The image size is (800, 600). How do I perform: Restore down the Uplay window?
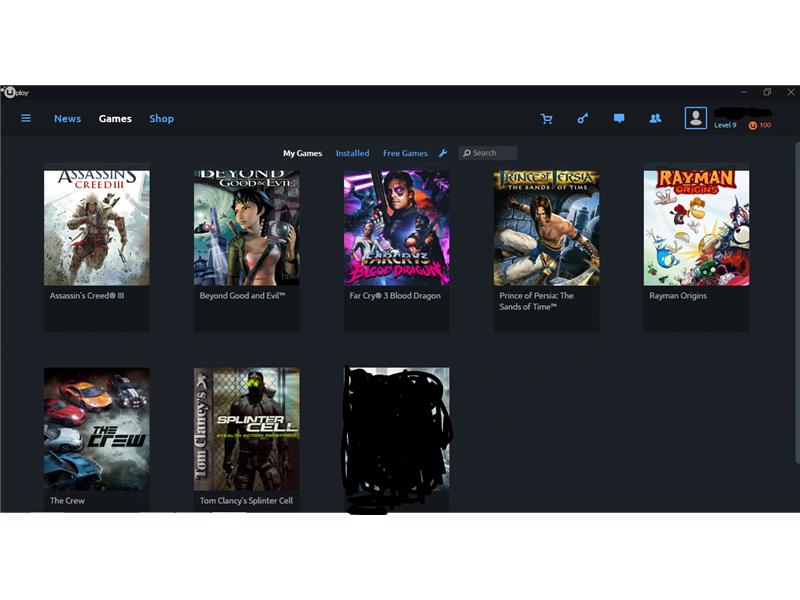pyautogui.click(x=767, y=92)
